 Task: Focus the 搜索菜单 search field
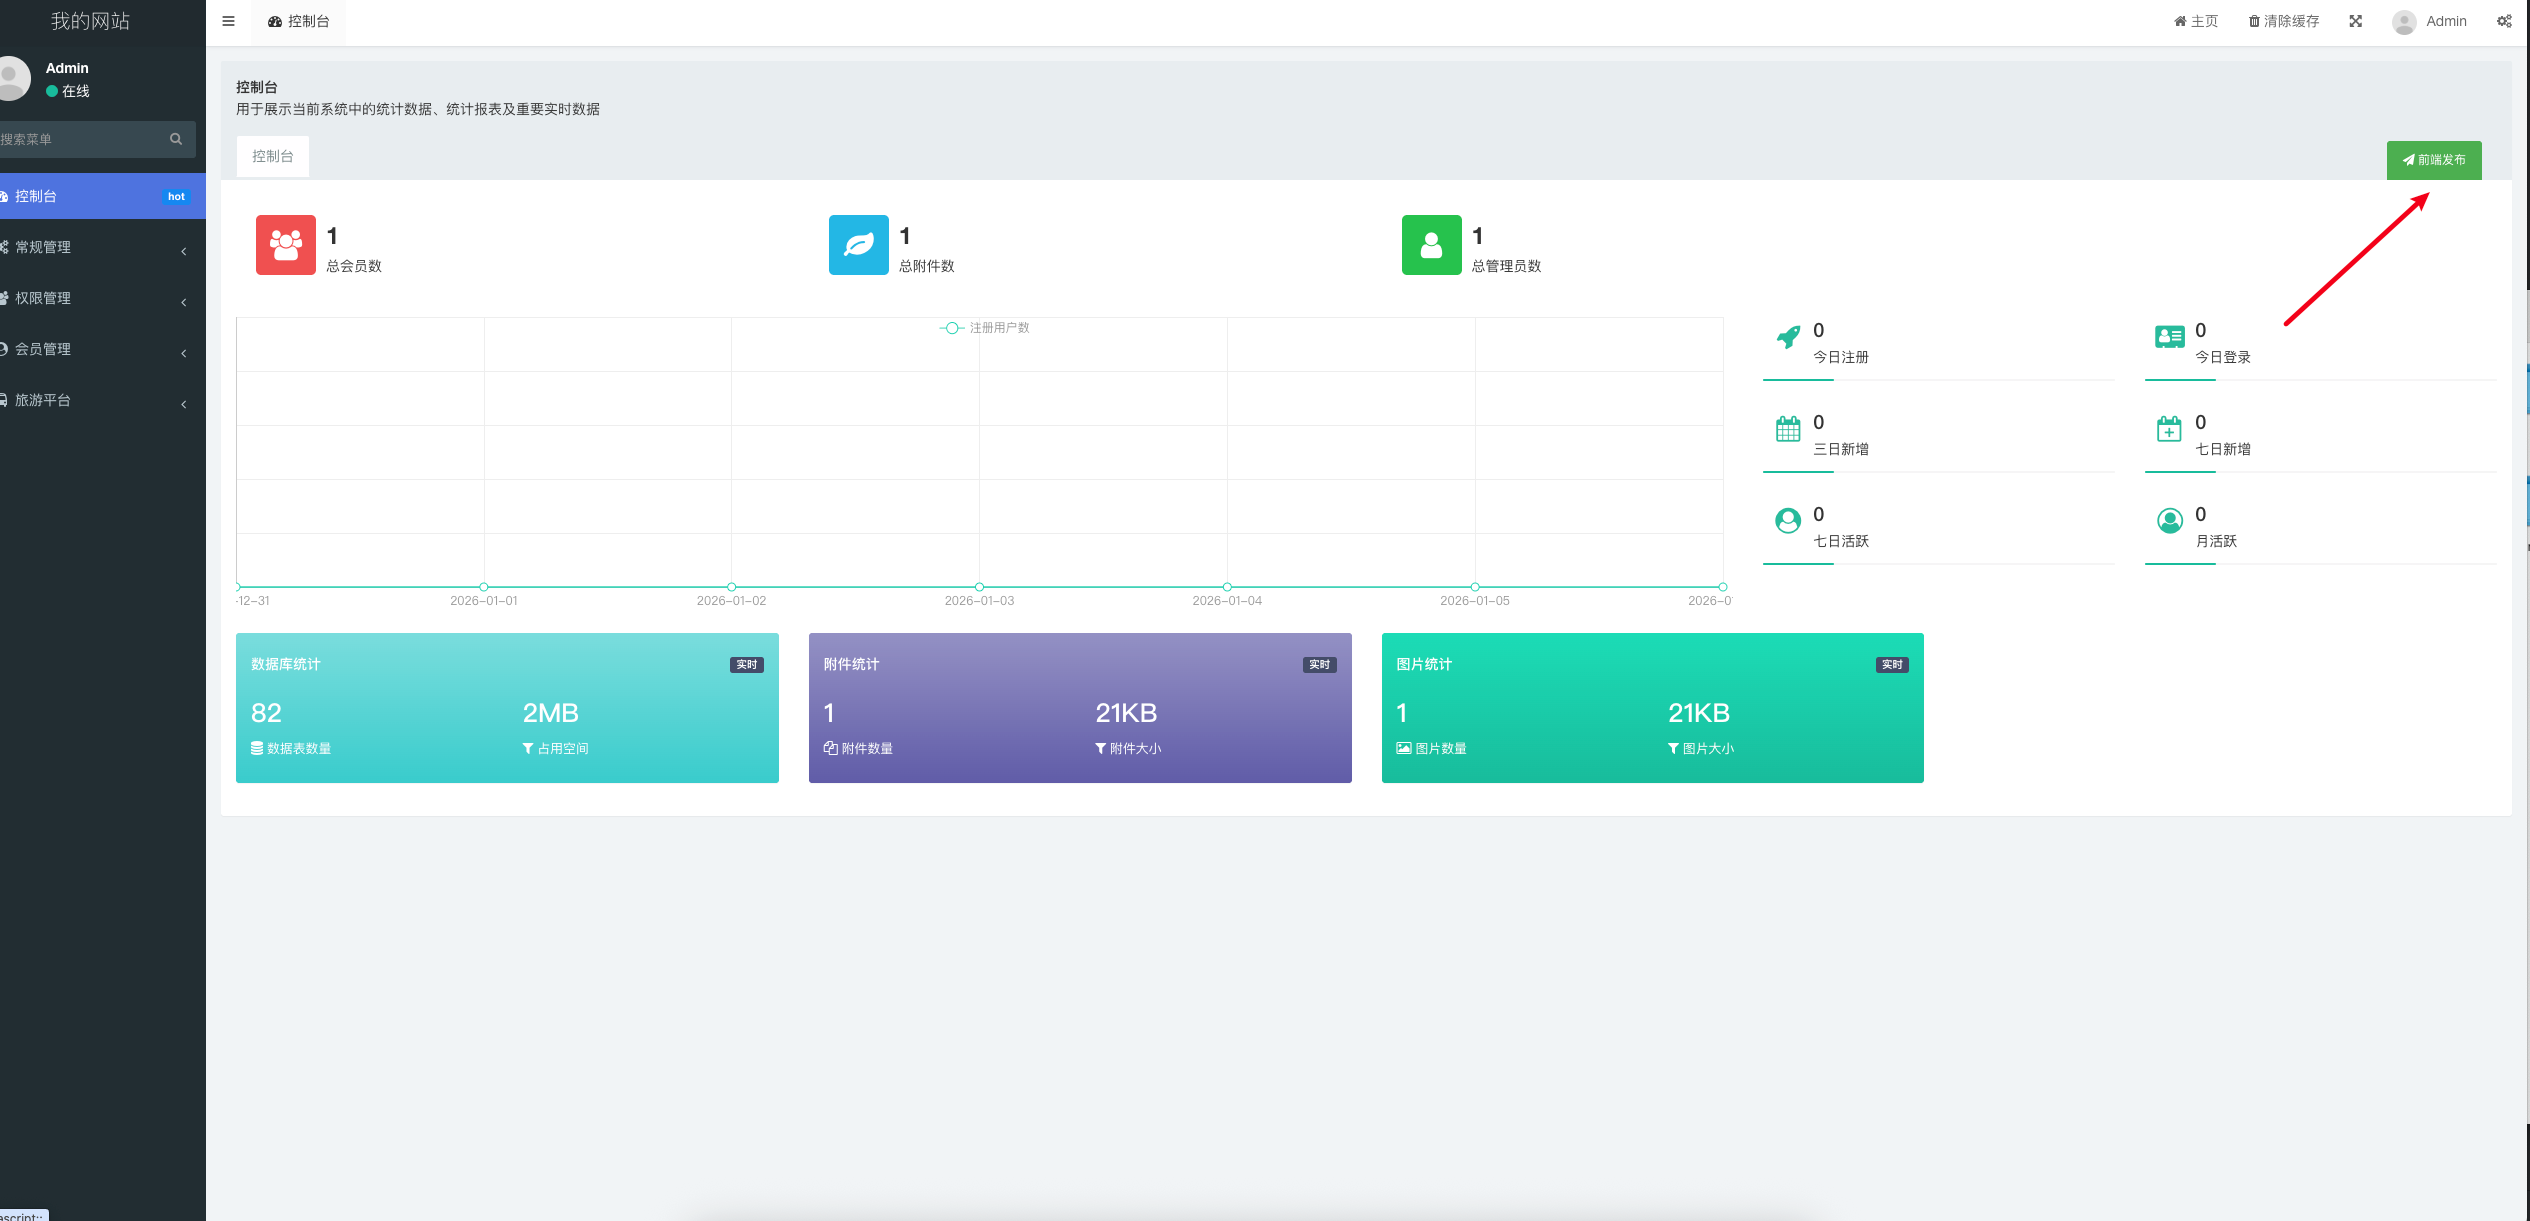coord(80,139)
